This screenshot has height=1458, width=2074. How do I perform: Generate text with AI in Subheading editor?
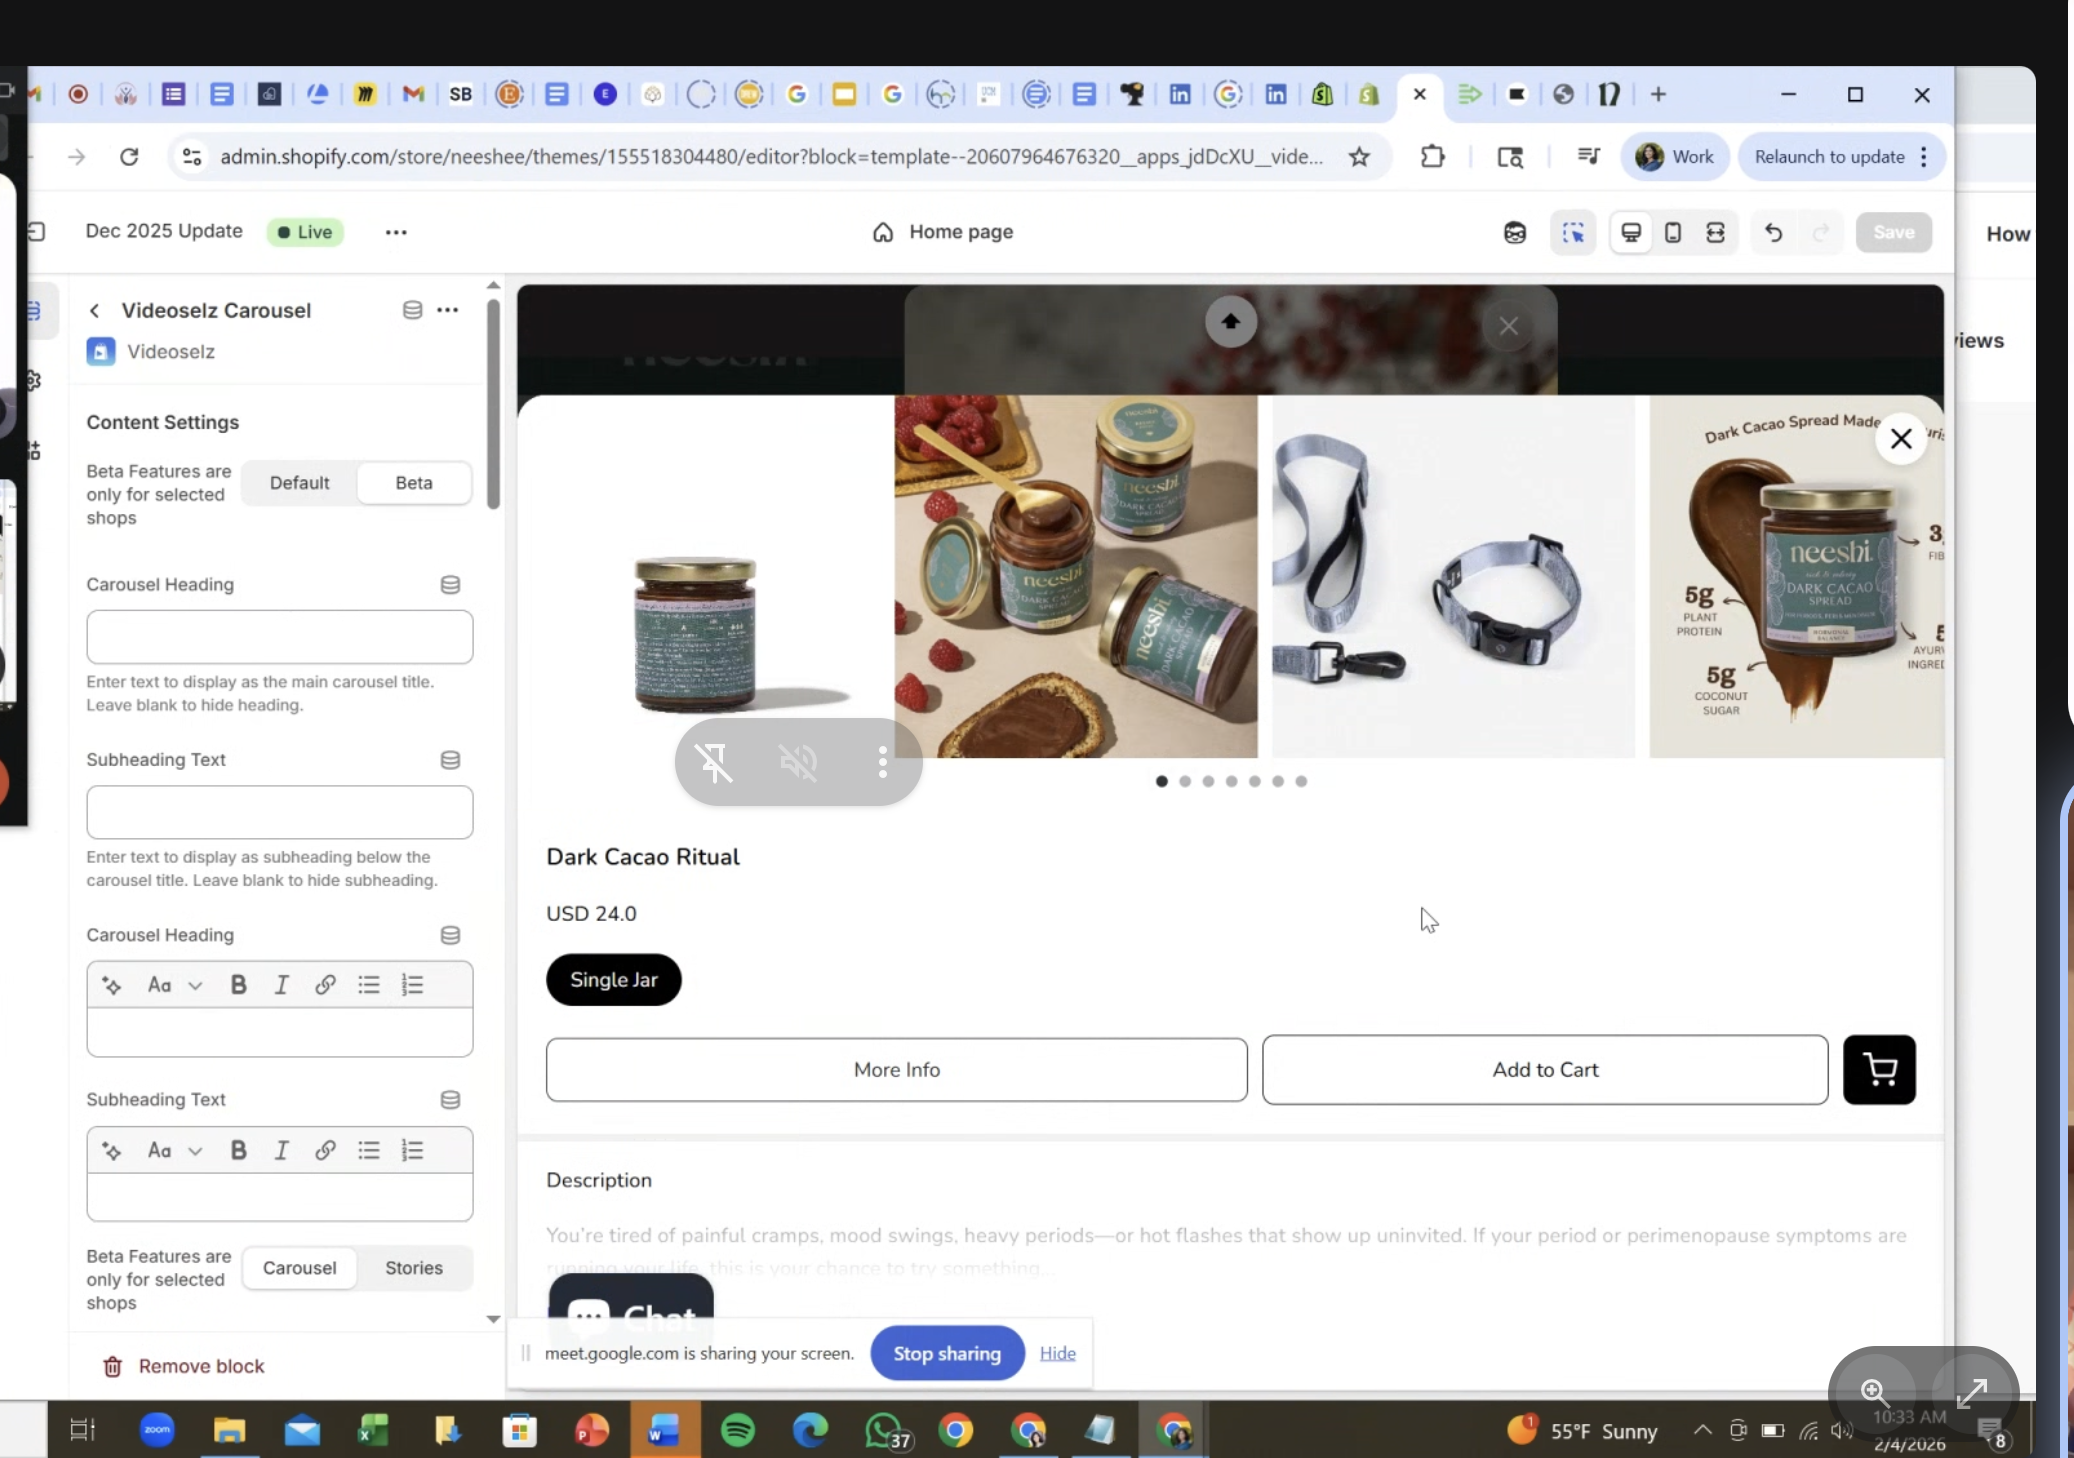pos(112,1150)
